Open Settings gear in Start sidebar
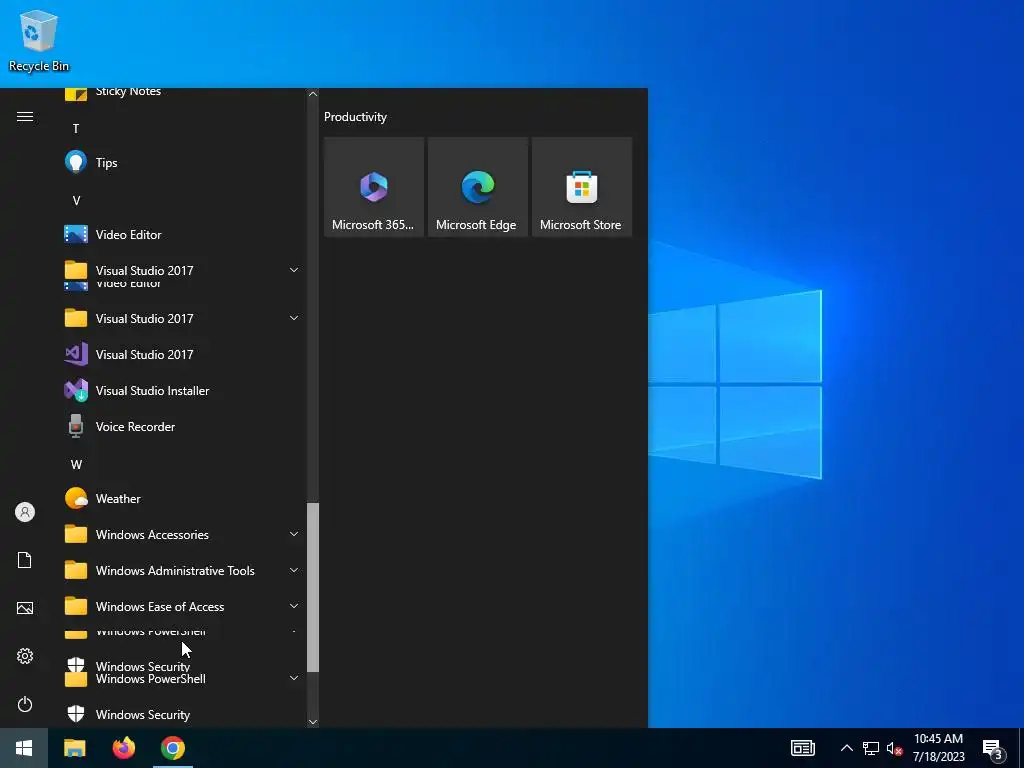 click(x=25, y=656)
